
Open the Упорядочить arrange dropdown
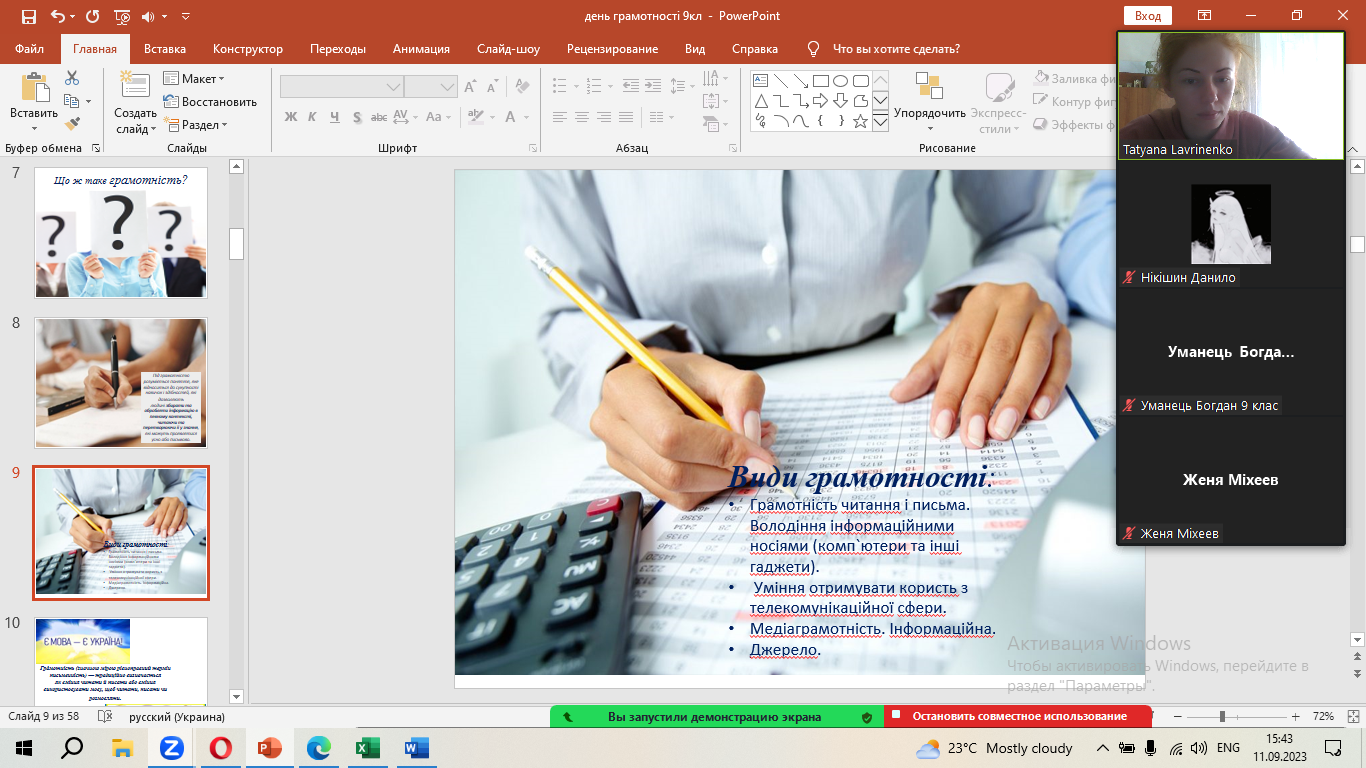point(929,113)
